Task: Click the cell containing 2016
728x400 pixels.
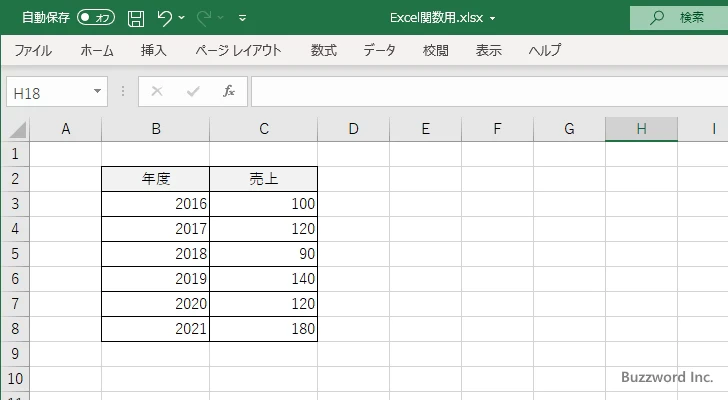Action: (156, 204)
